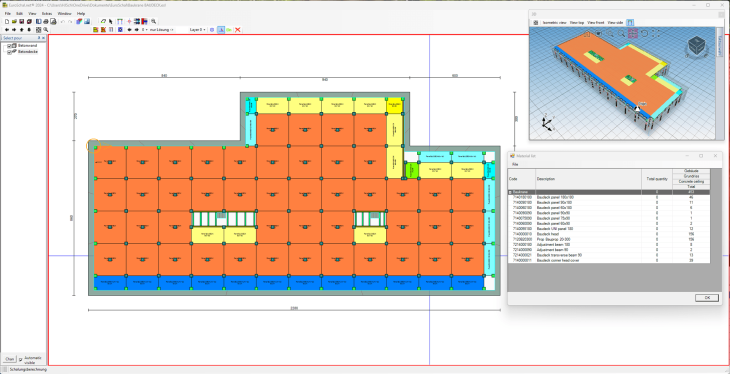
Task: Toggle the Automatic visible checkbox
Action: pyautogui.click(x=20, y=359)
